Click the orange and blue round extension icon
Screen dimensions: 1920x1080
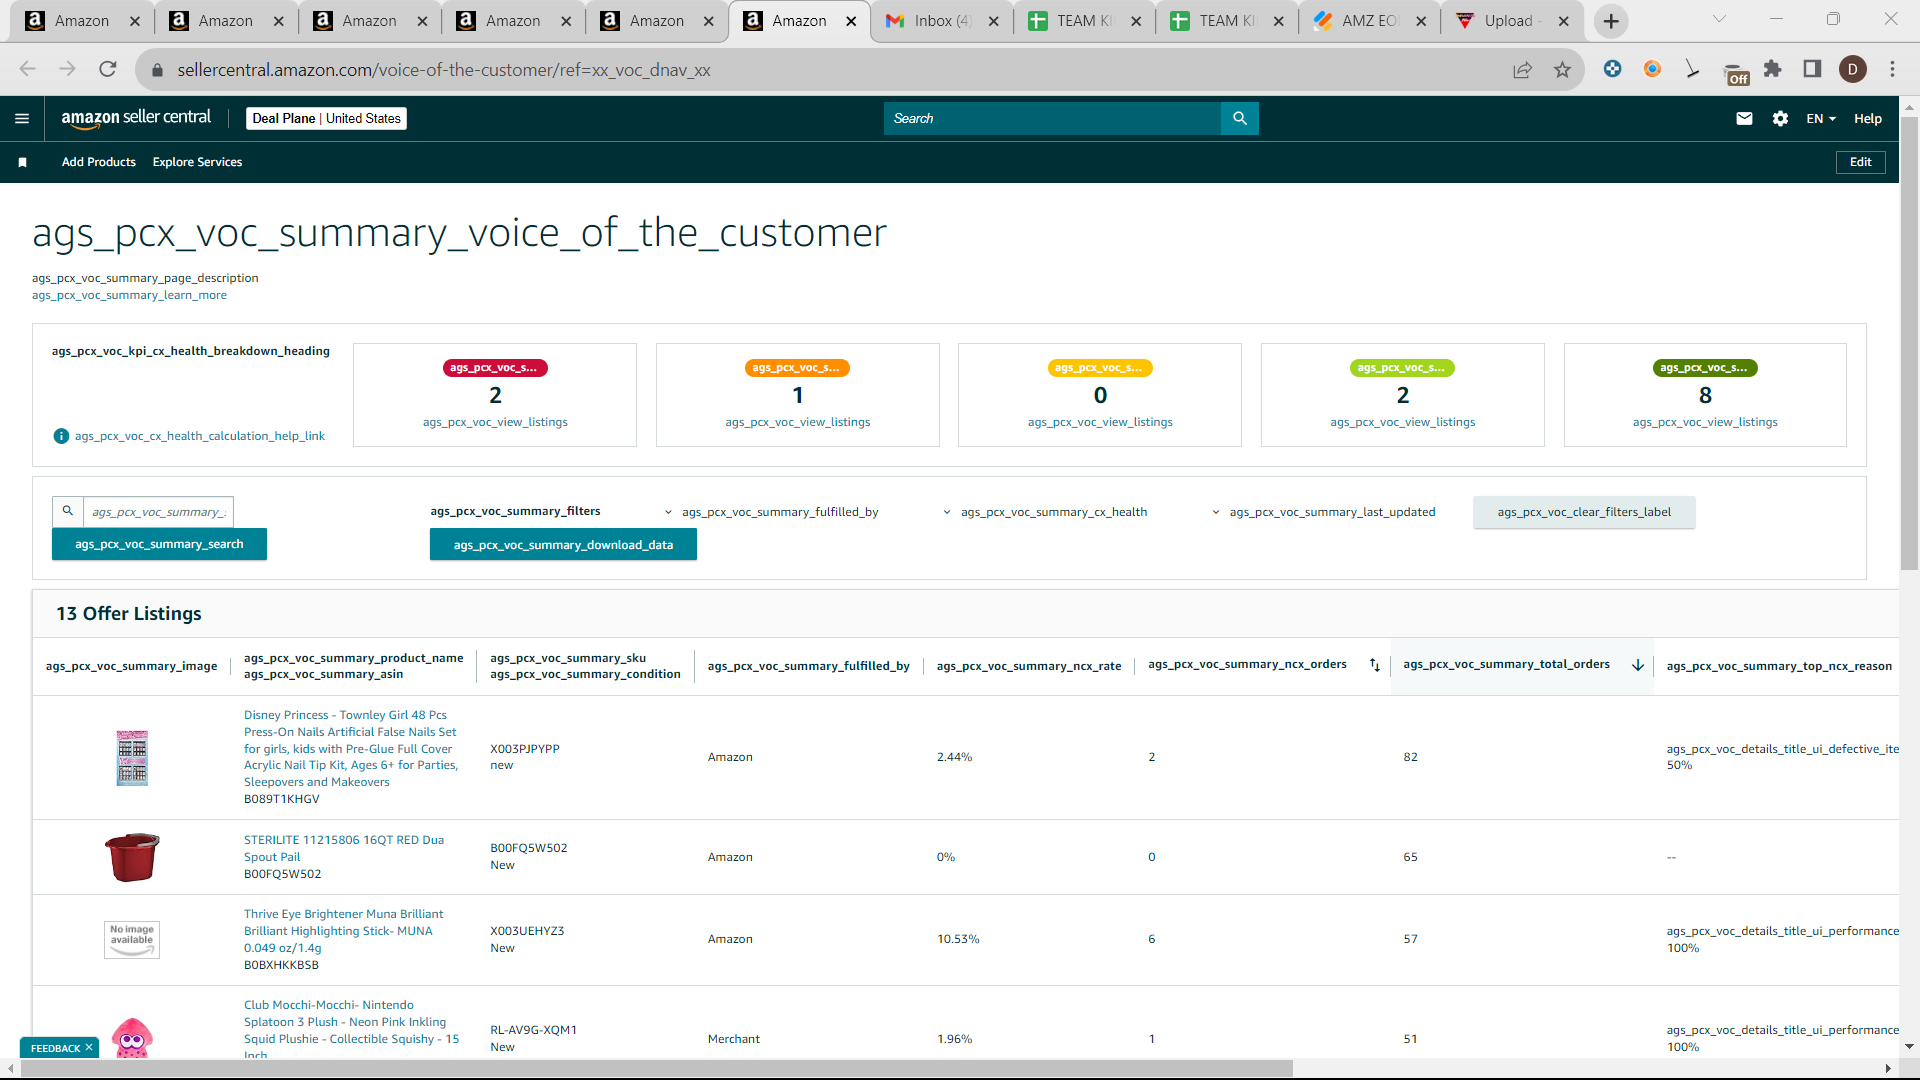click(1652, 69)
